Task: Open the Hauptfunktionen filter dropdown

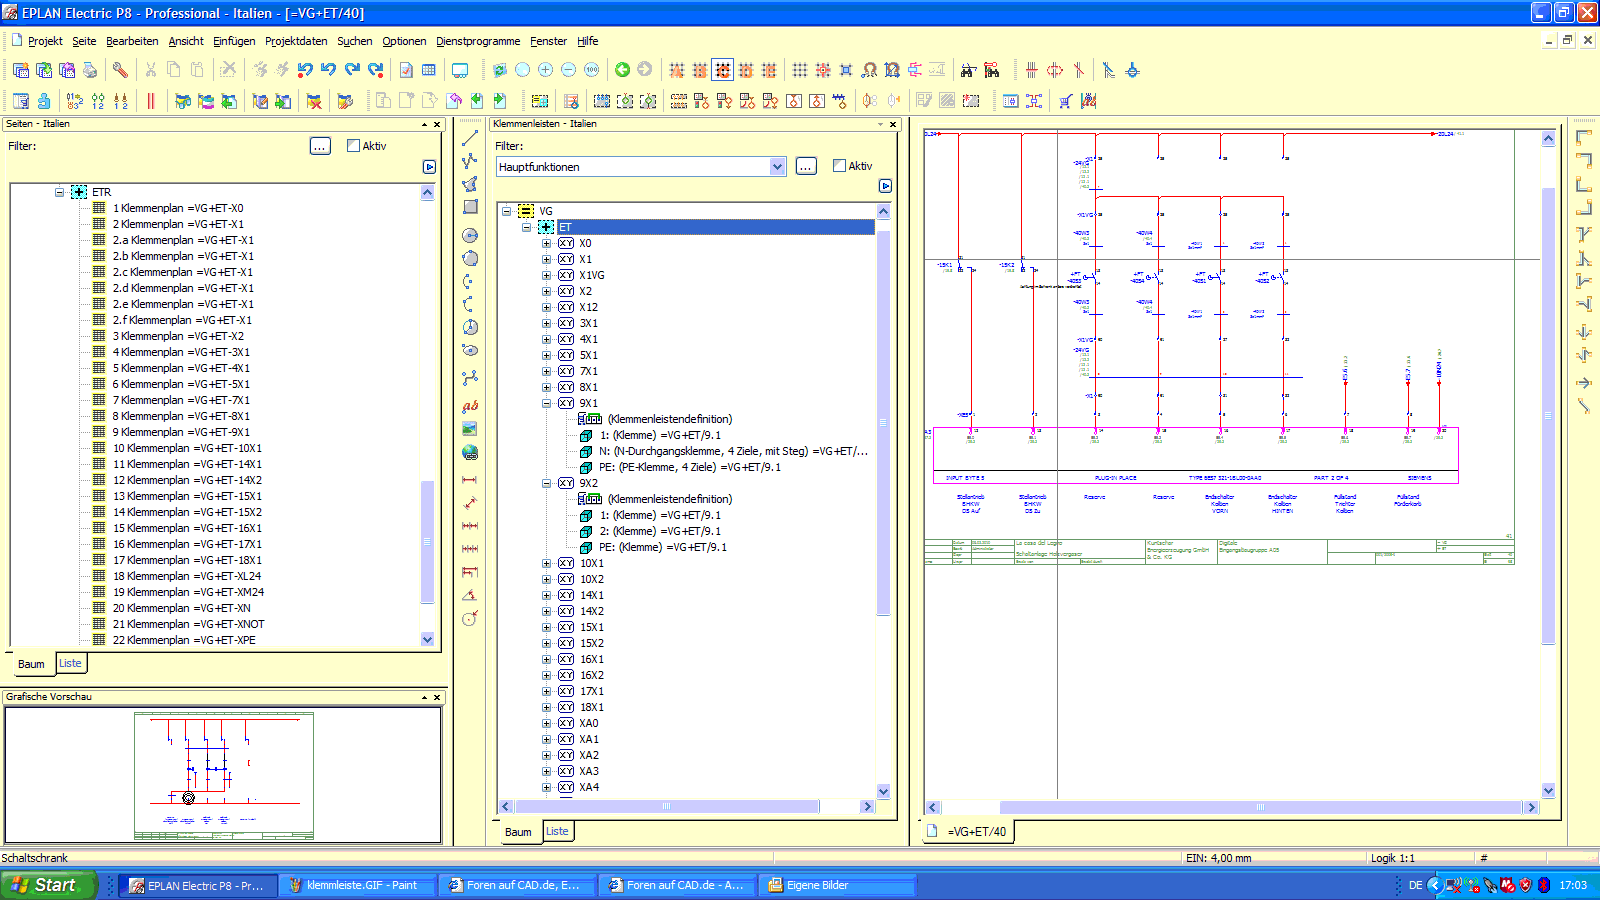Action: pos(778,167)
